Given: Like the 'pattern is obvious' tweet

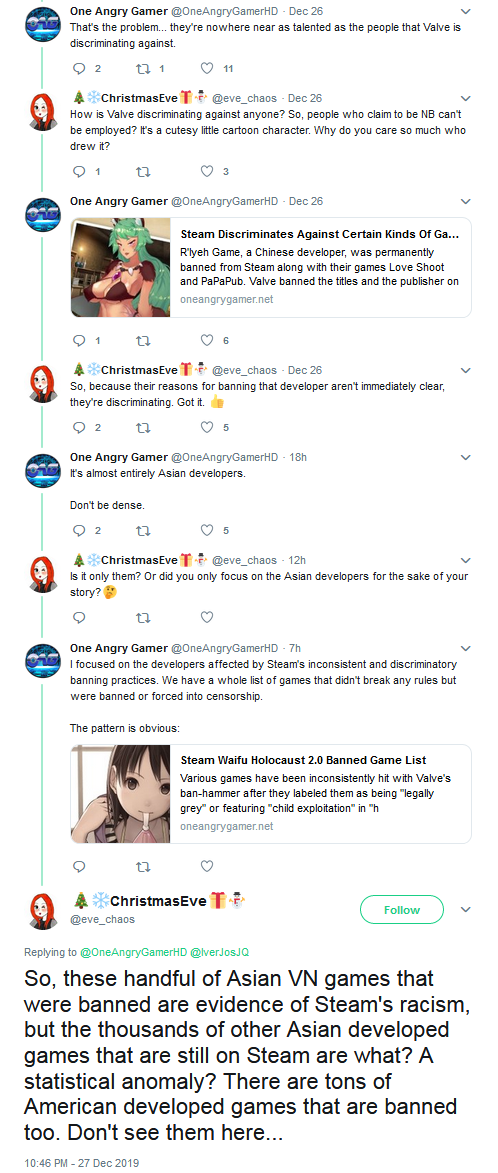Looking at the screenshot, I should [207, 866].
